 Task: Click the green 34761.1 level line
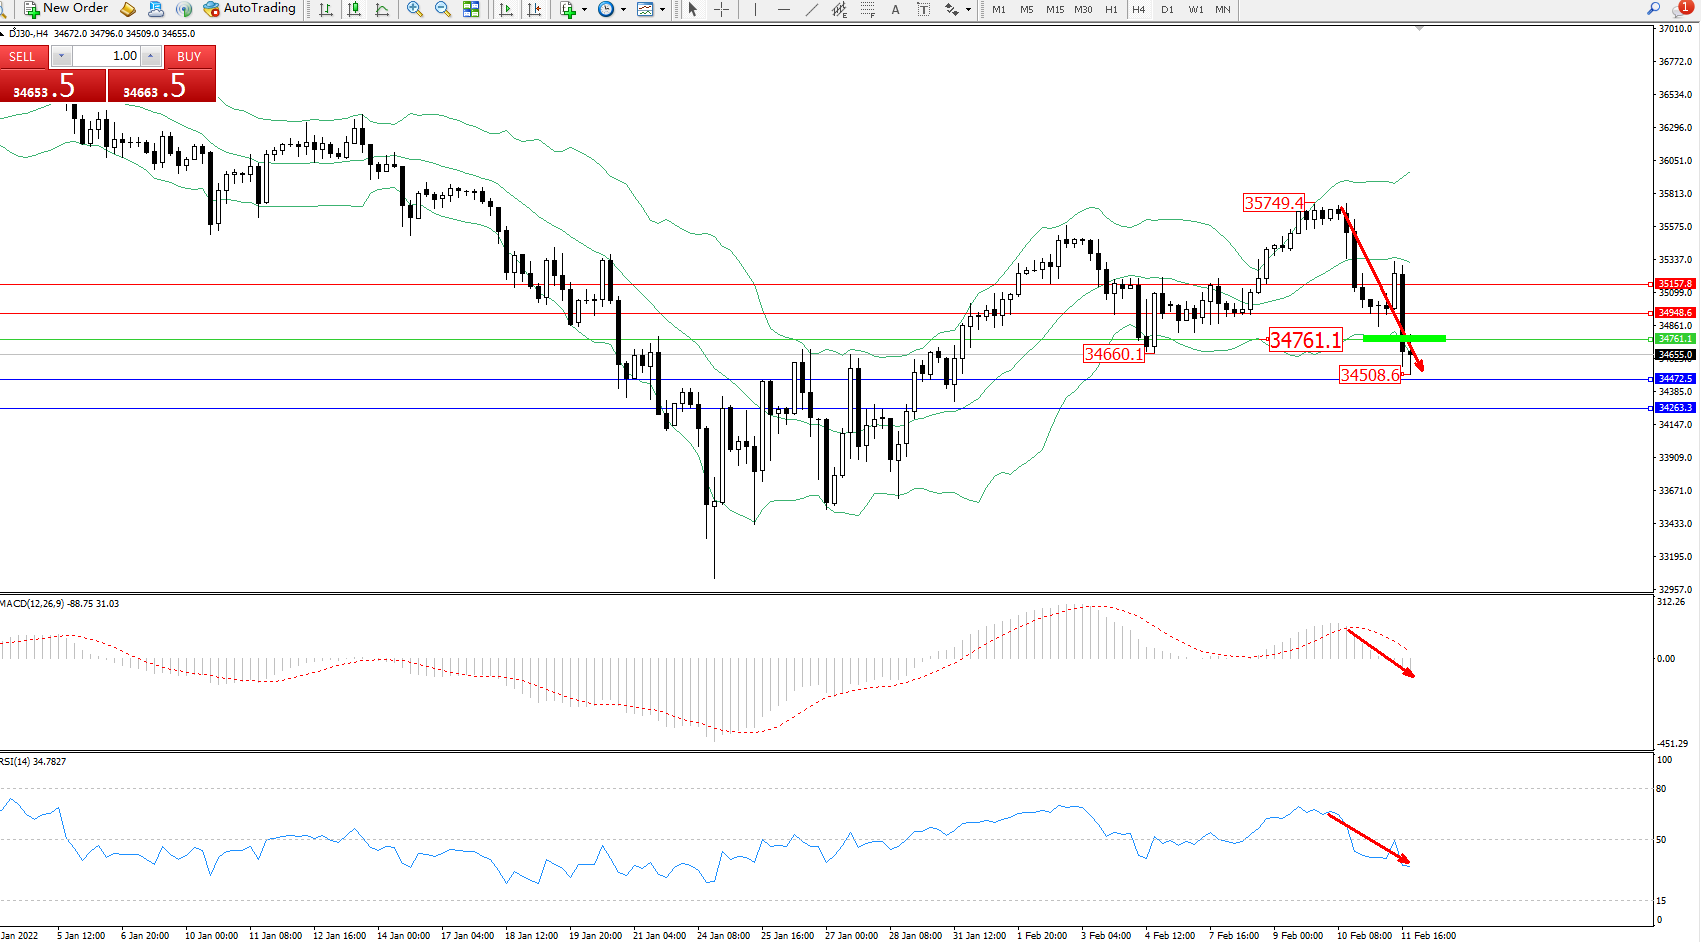tap(1404, 338)
